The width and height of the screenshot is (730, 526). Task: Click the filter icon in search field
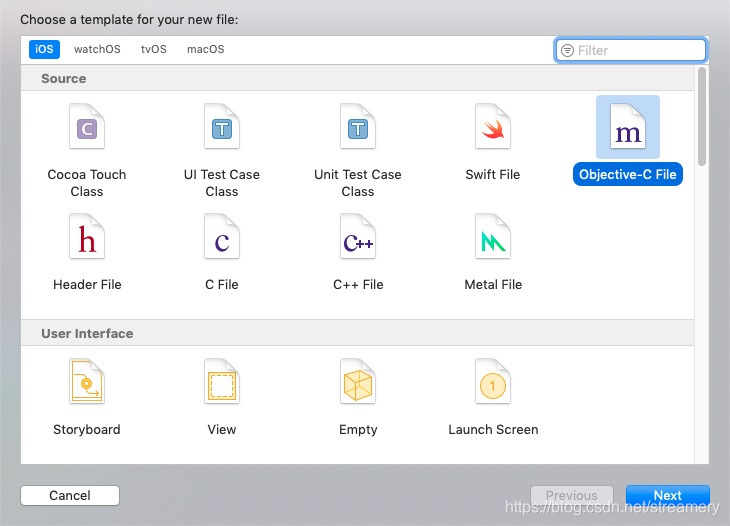pyautogui.click(x=567, y=50)
